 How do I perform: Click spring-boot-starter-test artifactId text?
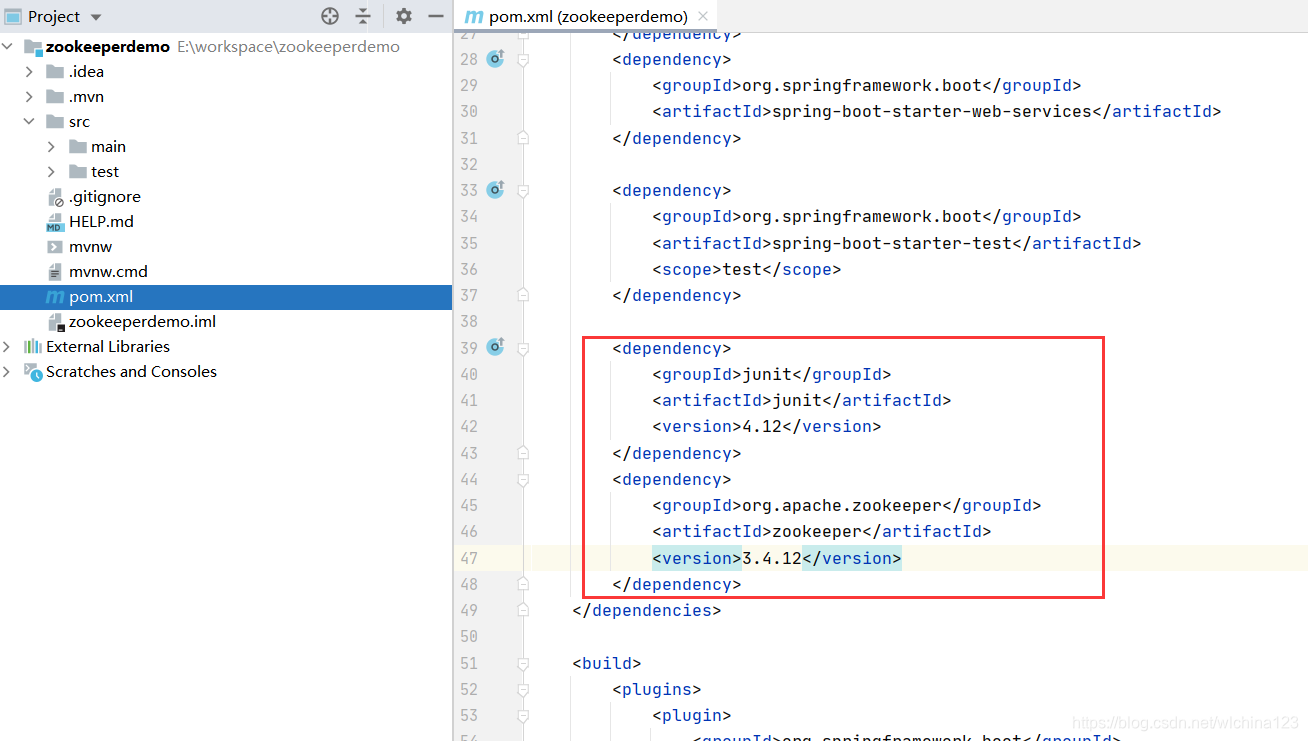[892, 243]
